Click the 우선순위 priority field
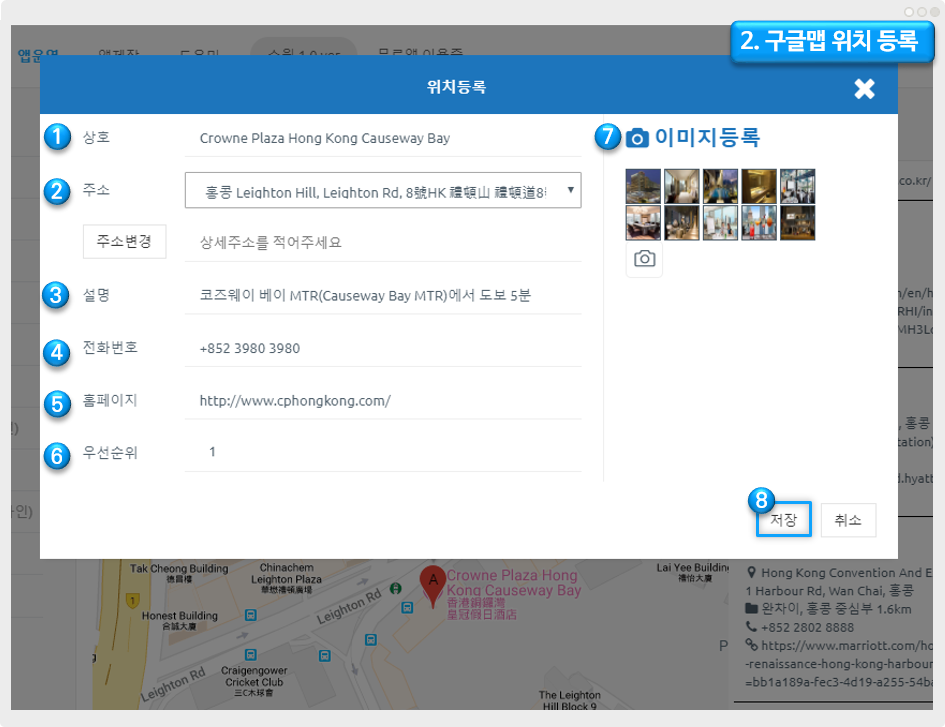Viewport: 945px width, 727px height. [382, 452]
